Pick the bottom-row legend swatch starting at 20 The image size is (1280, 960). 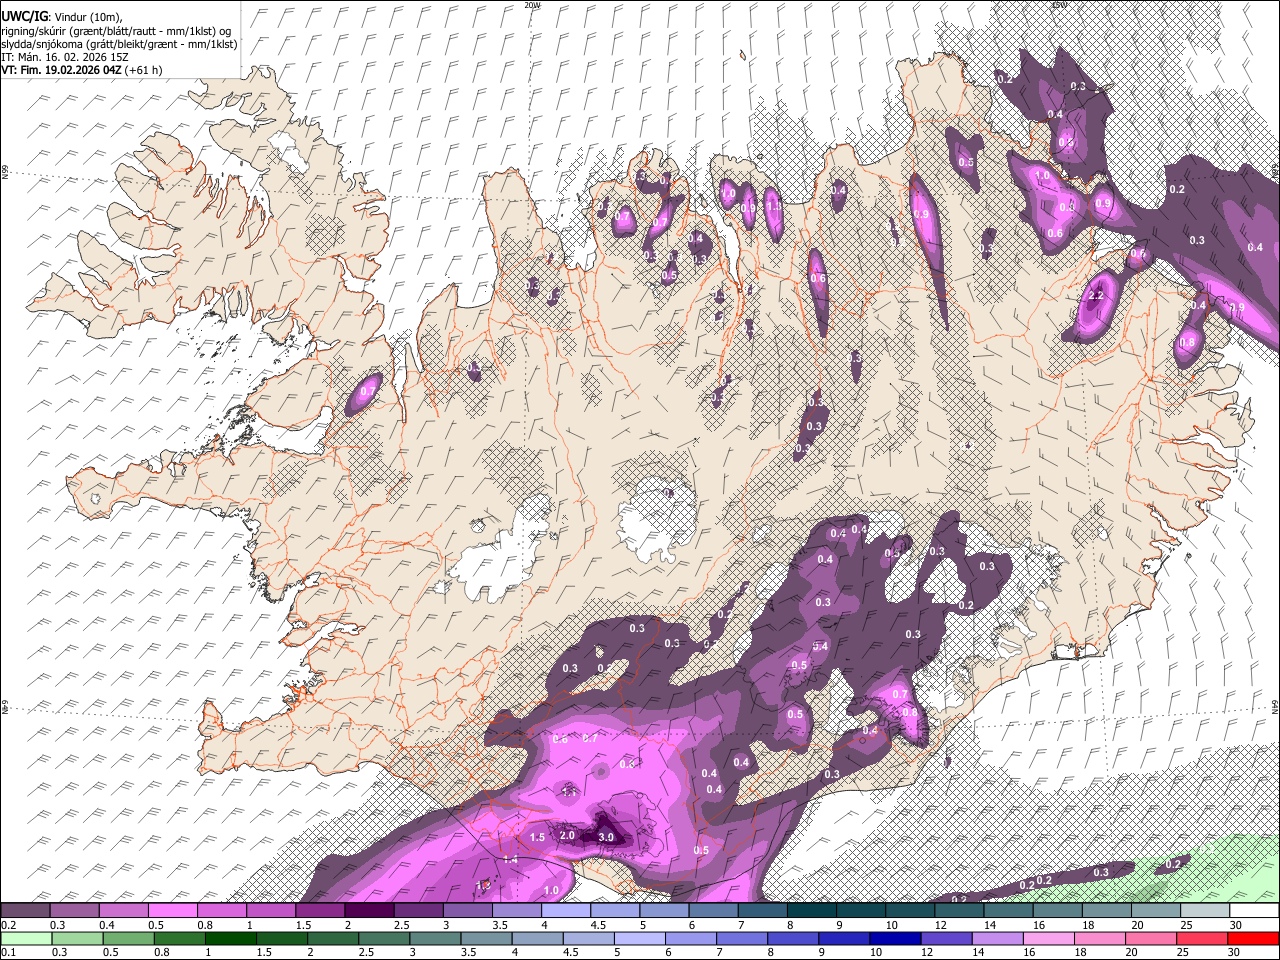pos(1152,938)
